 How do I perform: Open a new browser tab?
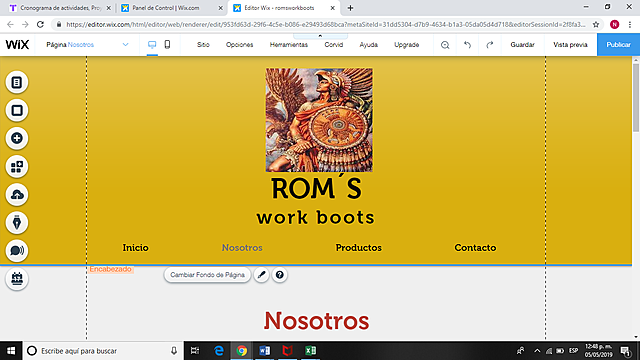350,8
